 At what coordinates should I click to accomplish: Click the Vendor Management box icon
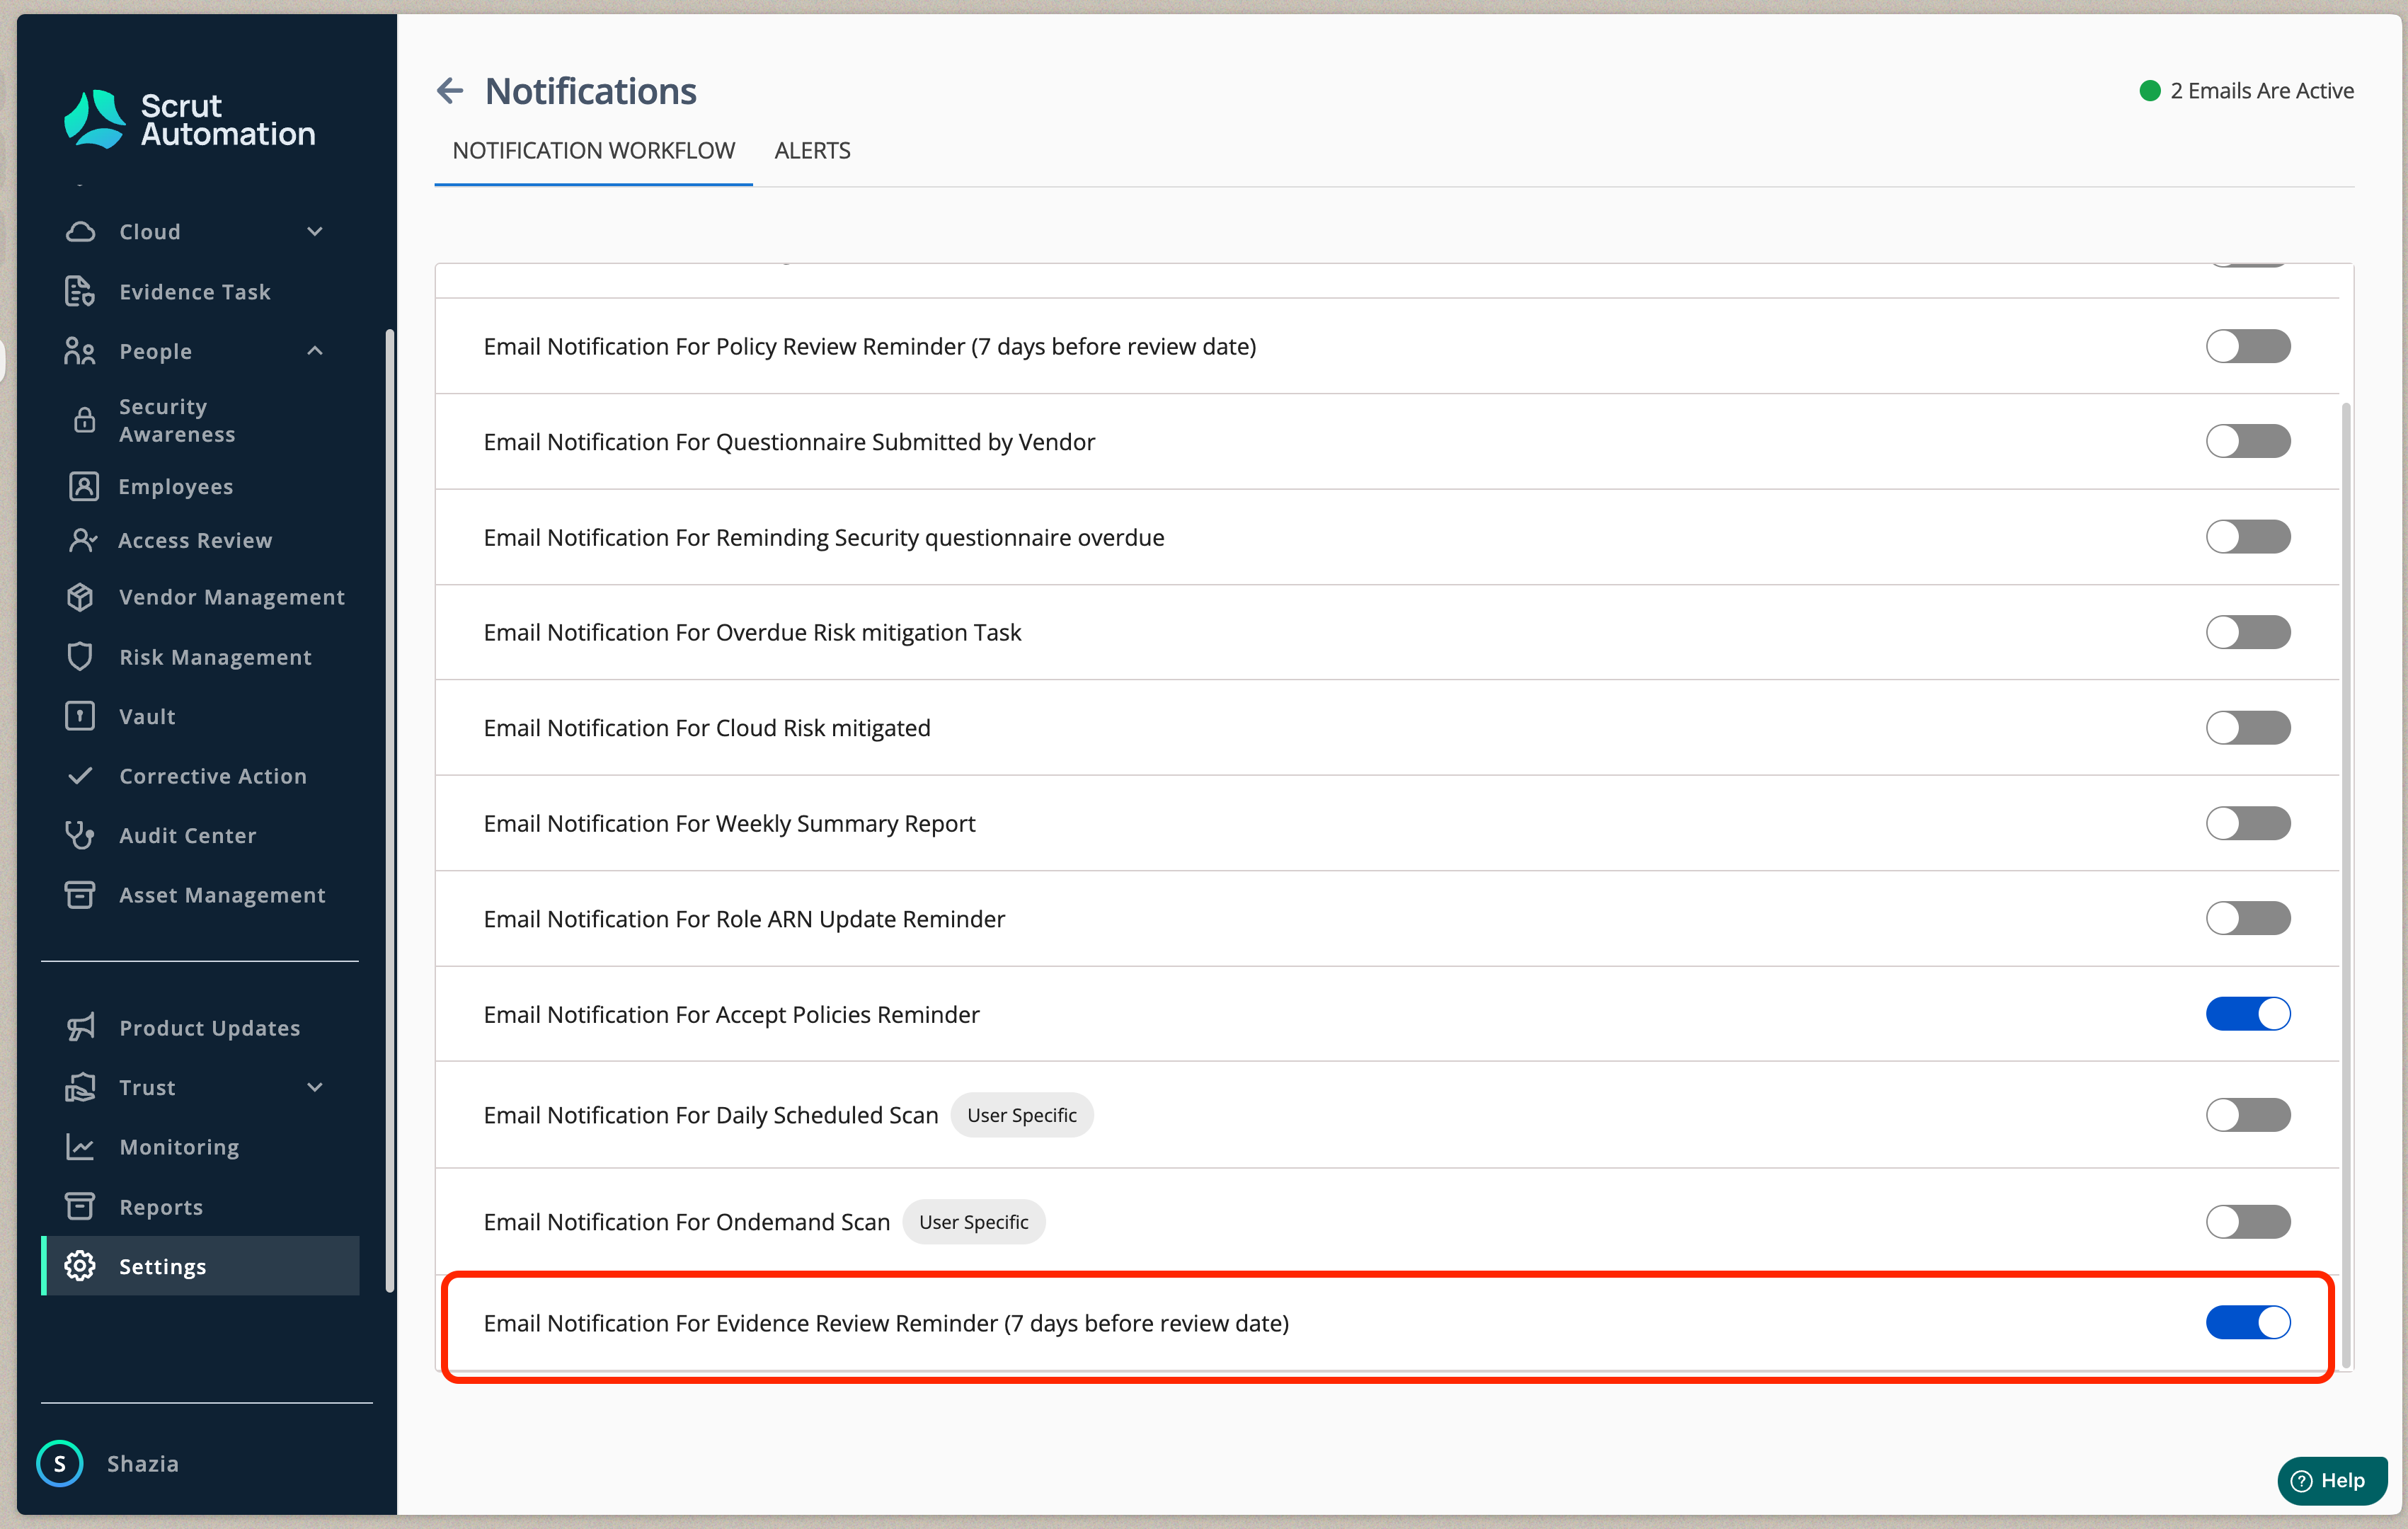point(80,597)
